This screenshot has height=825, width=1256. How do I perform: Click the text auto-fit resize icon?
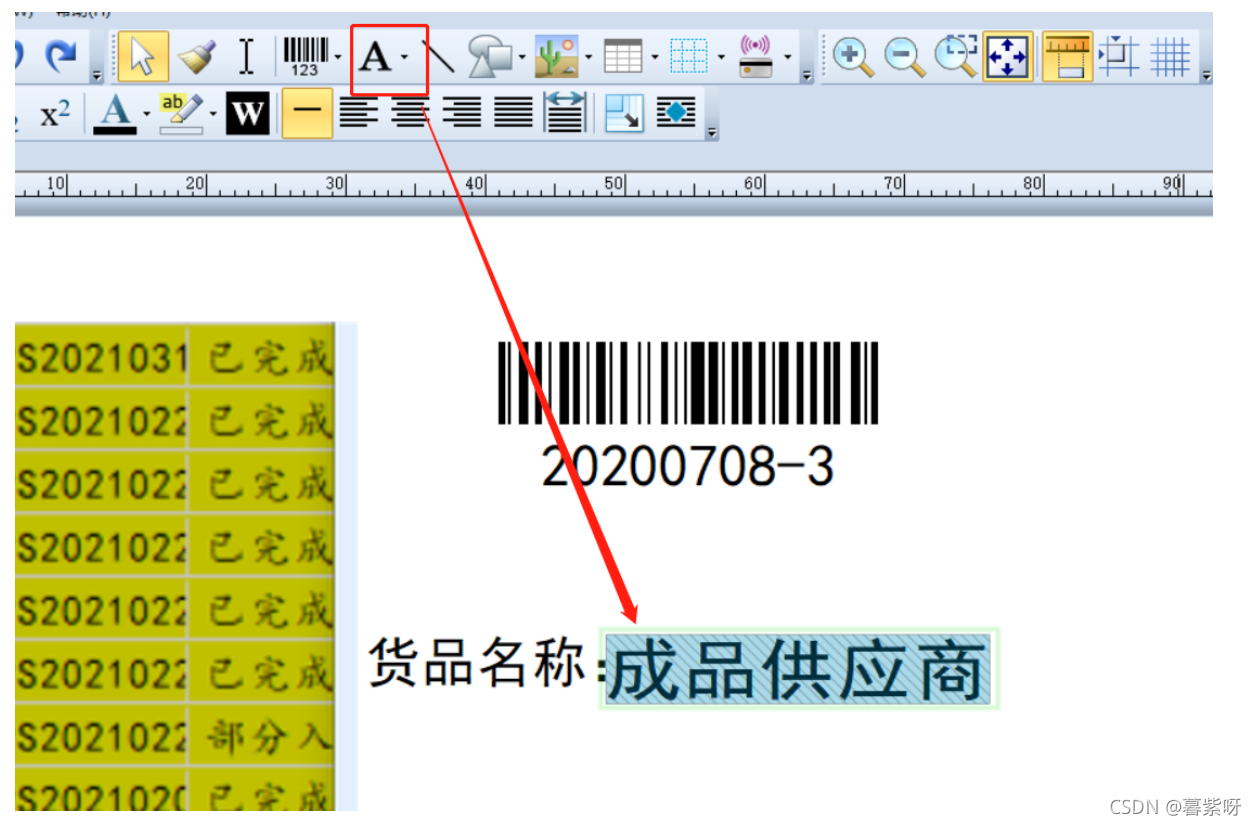tap(625, 113)
